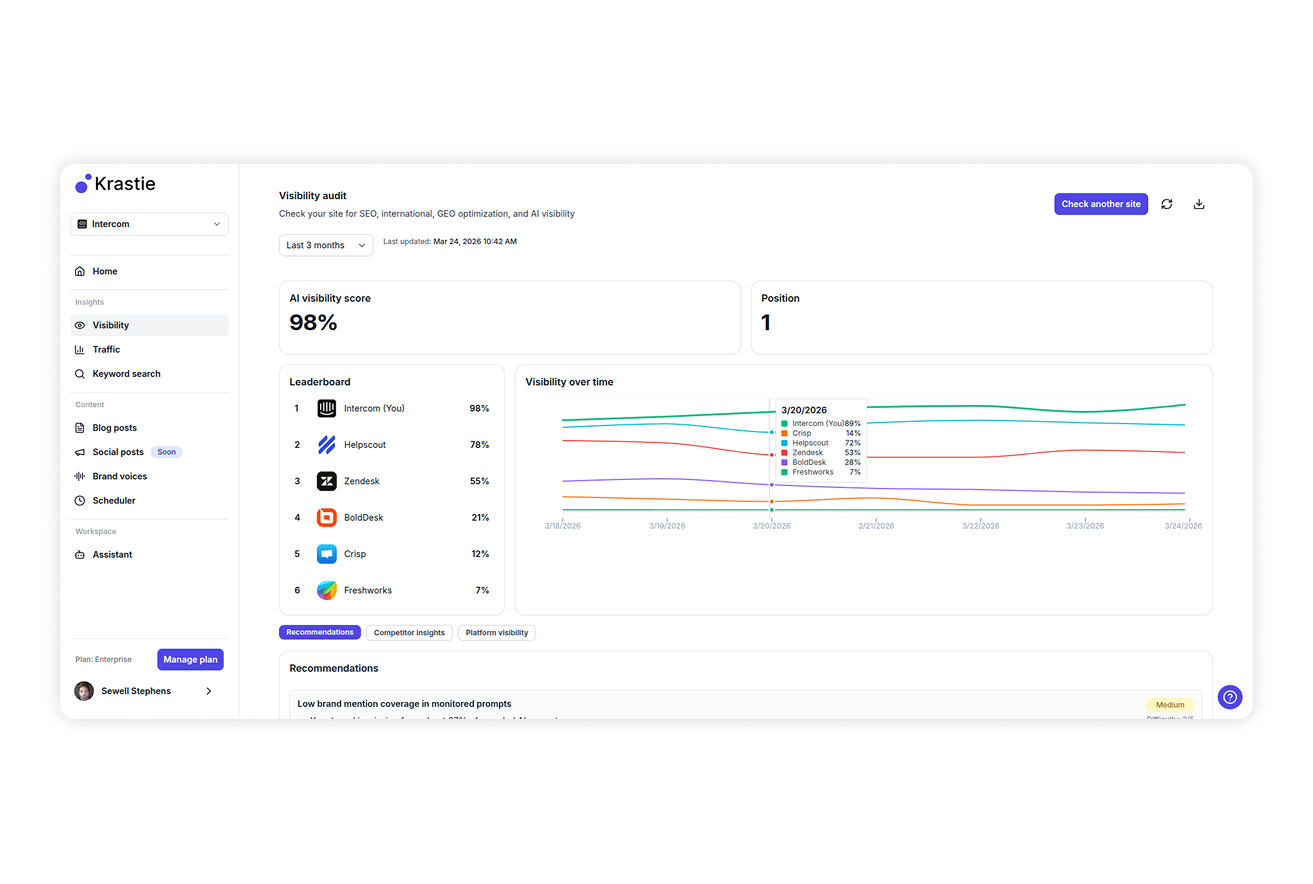Click the Traffic bar chart icon
1313x884 pixels.
(80, 349)
